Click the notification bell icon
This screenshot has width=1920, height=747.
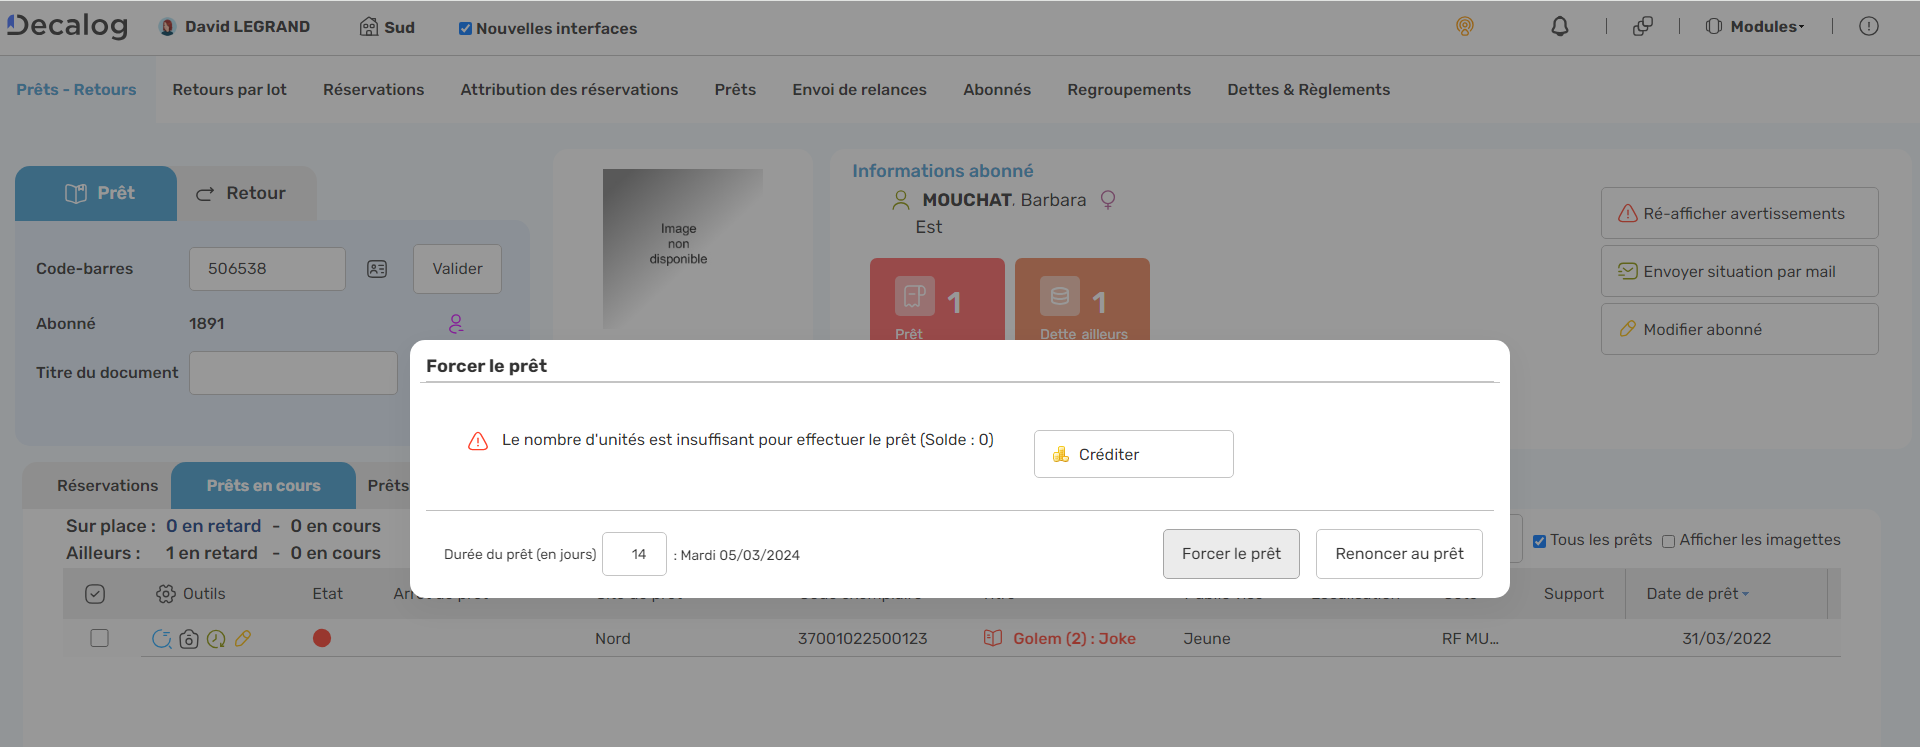pos(1559,27)
